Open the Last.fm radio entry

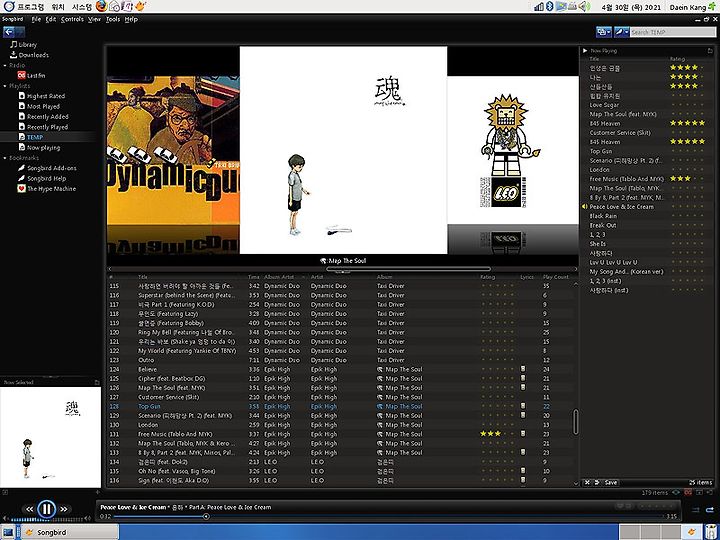point(31,75)
